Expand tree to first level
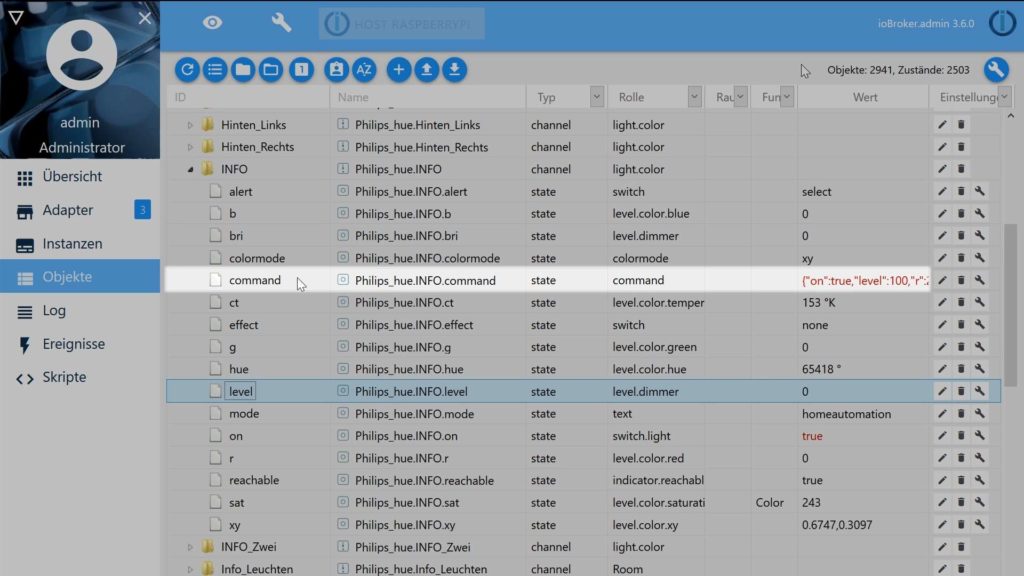 [x=301, y=70]
